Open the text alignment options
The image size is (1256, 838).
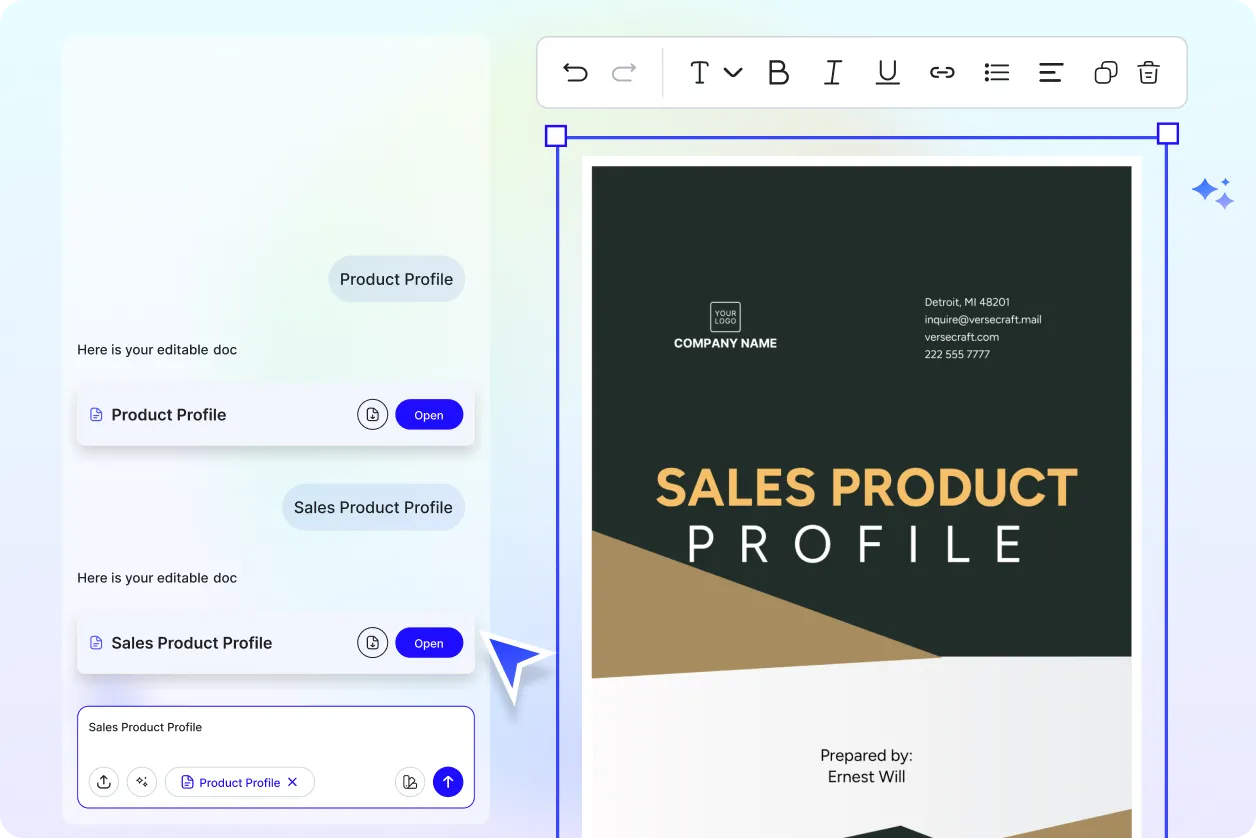pos(1050,72)
